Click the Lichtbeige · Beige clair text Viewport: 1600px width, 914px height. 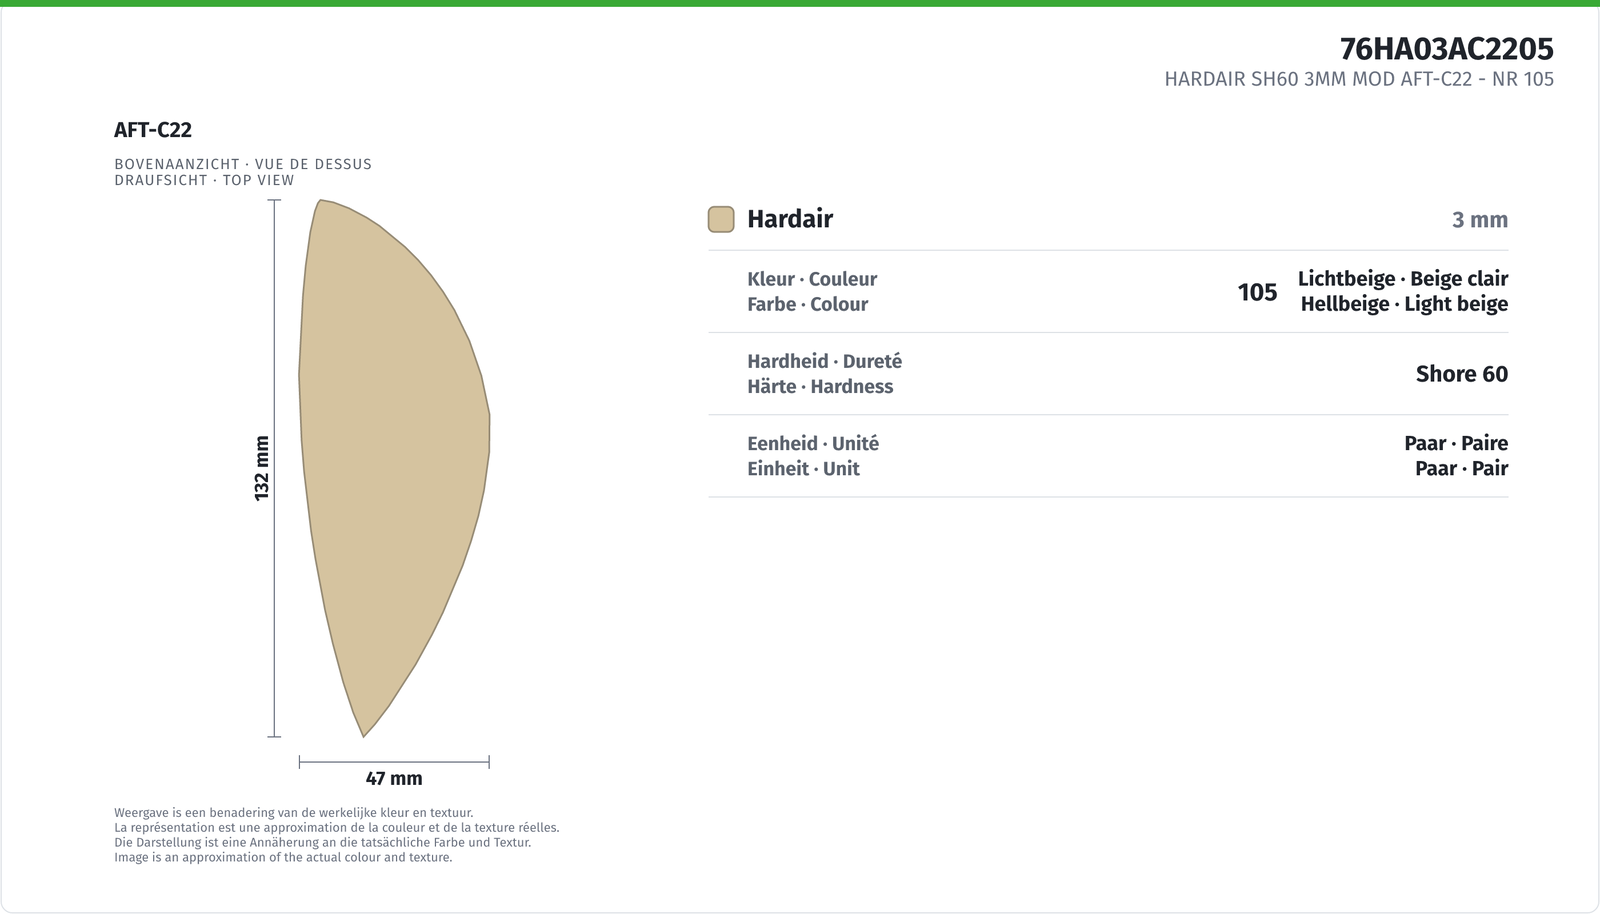coord(1403,279)
